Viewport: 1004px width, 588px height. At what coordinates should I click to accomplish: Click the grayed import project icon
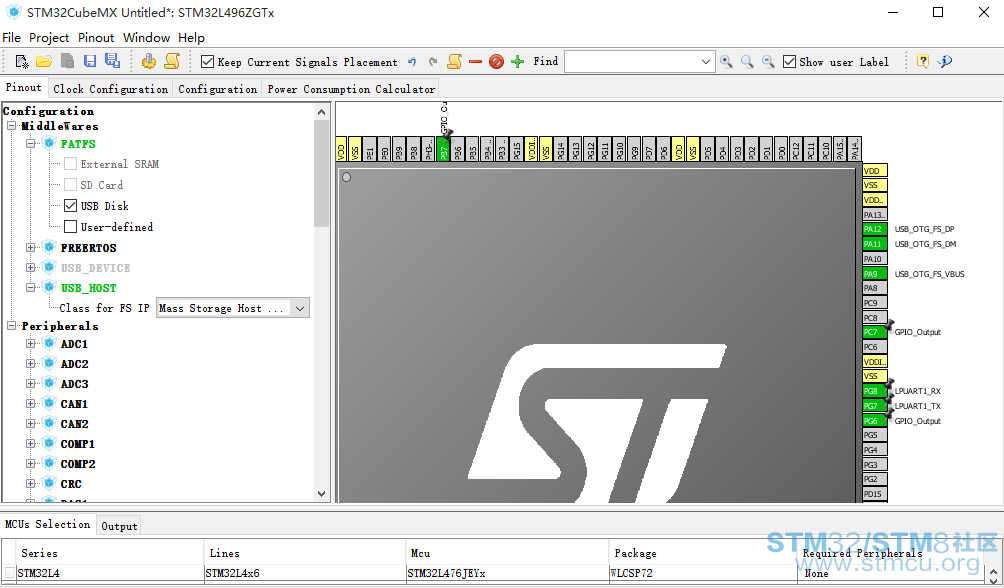click(x=67, y=61)
